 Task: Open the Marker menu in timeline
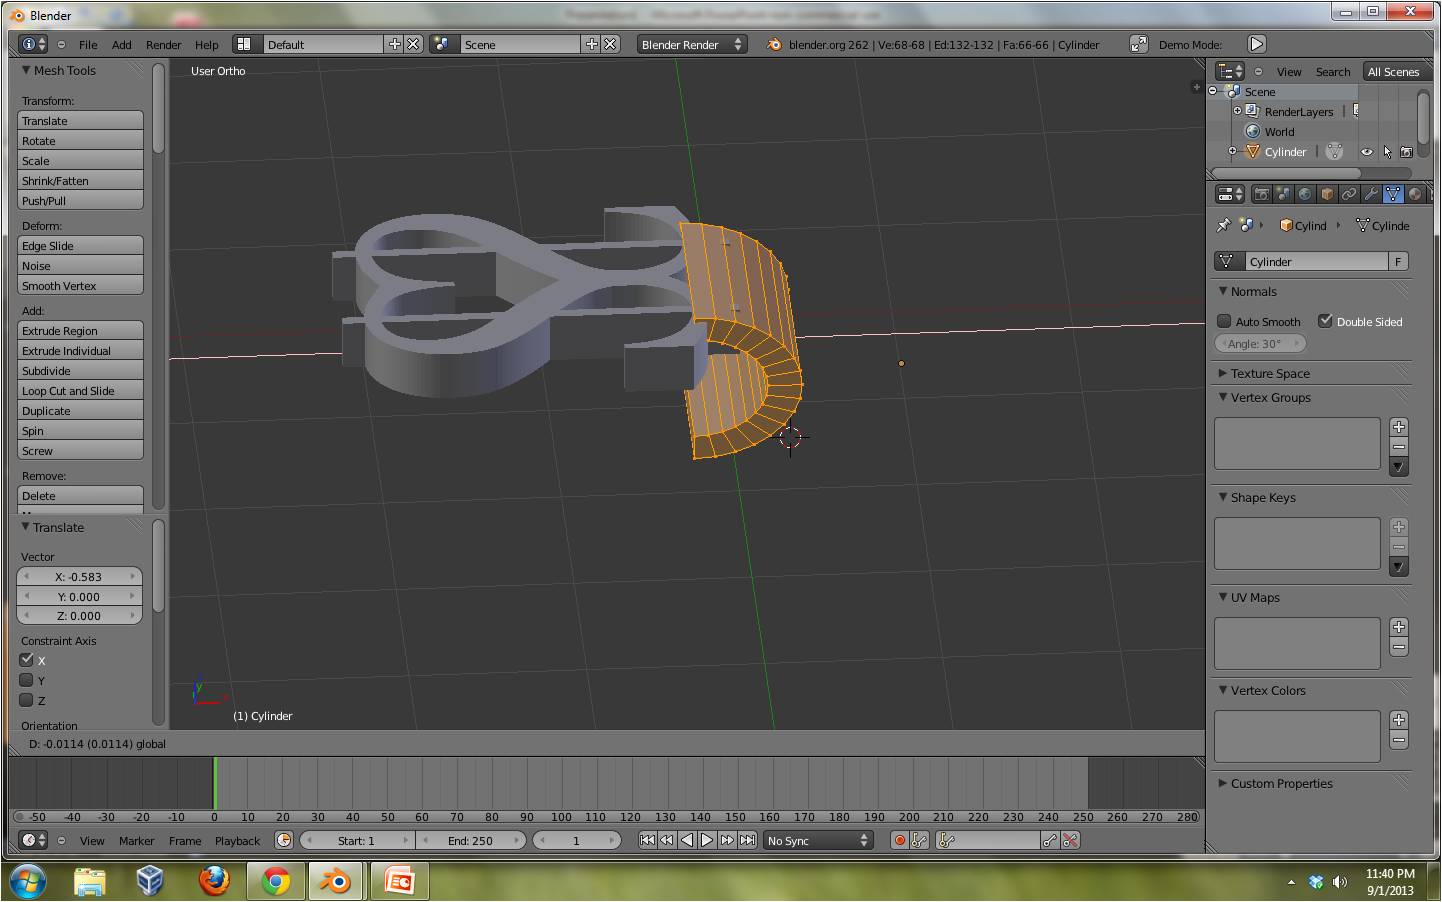coord(136,841)
